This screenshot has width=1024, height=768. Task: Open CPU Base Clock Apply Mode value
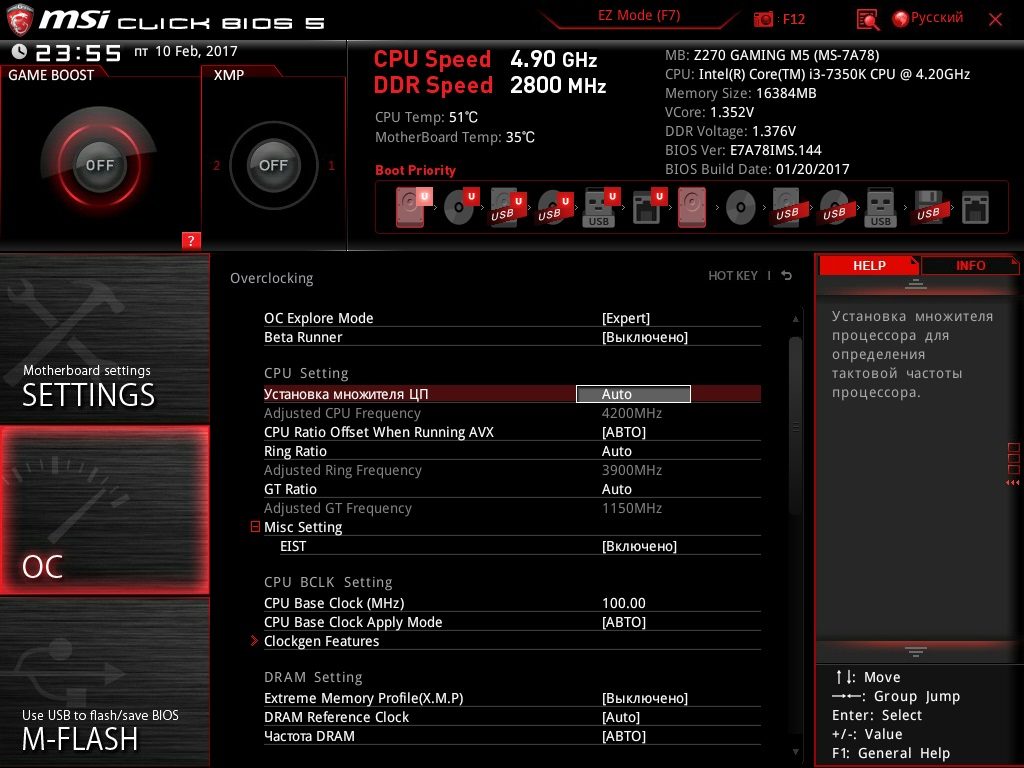[624, 622]
